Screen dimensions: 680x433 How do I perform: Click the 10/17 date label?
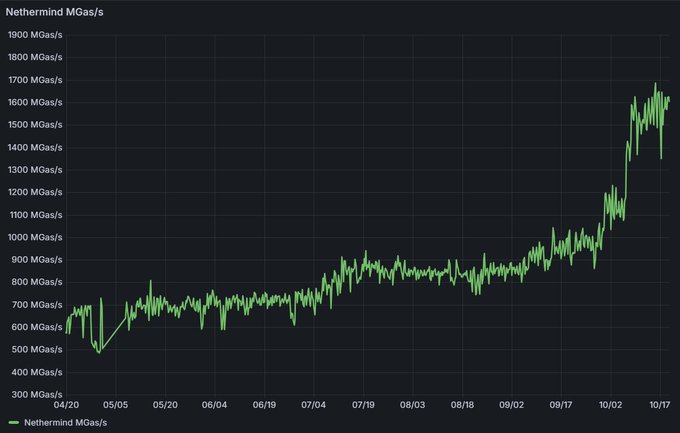click(660, 405)
